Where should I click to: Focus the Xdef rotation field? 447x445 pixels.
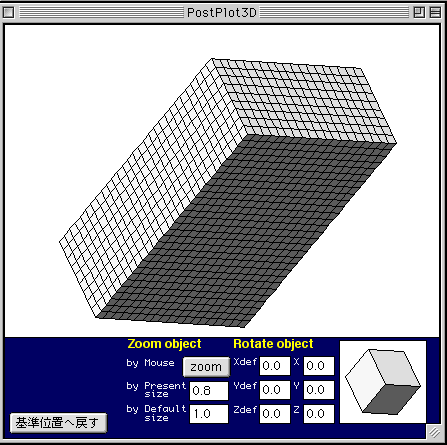coord(275,366)
